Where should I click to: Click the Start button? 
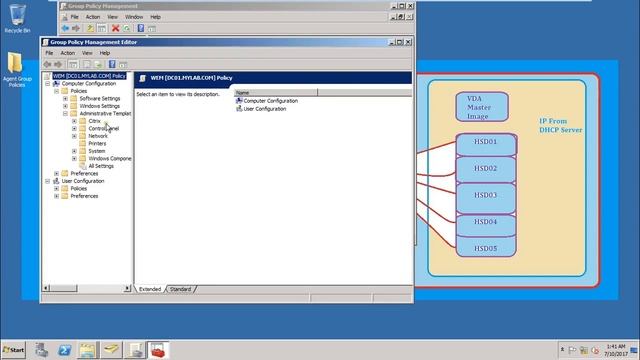pos(13,350)
